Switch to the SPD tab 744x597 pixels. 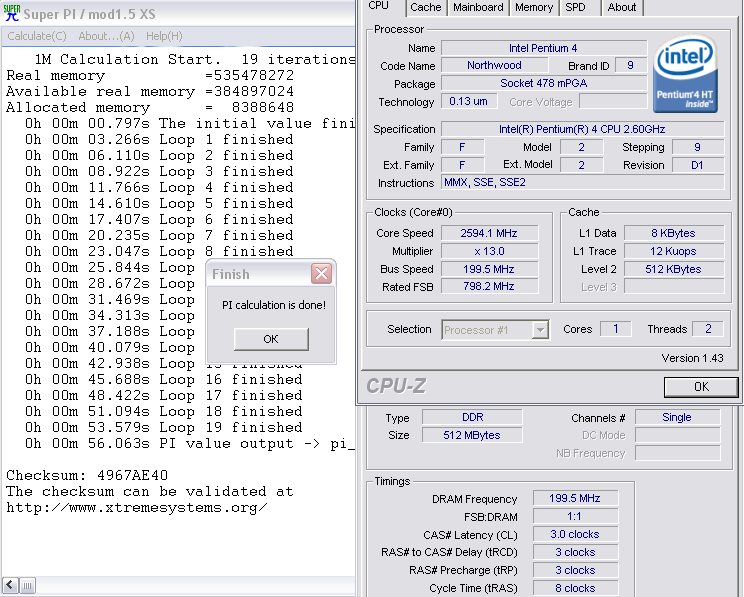(x=575, y=7)
